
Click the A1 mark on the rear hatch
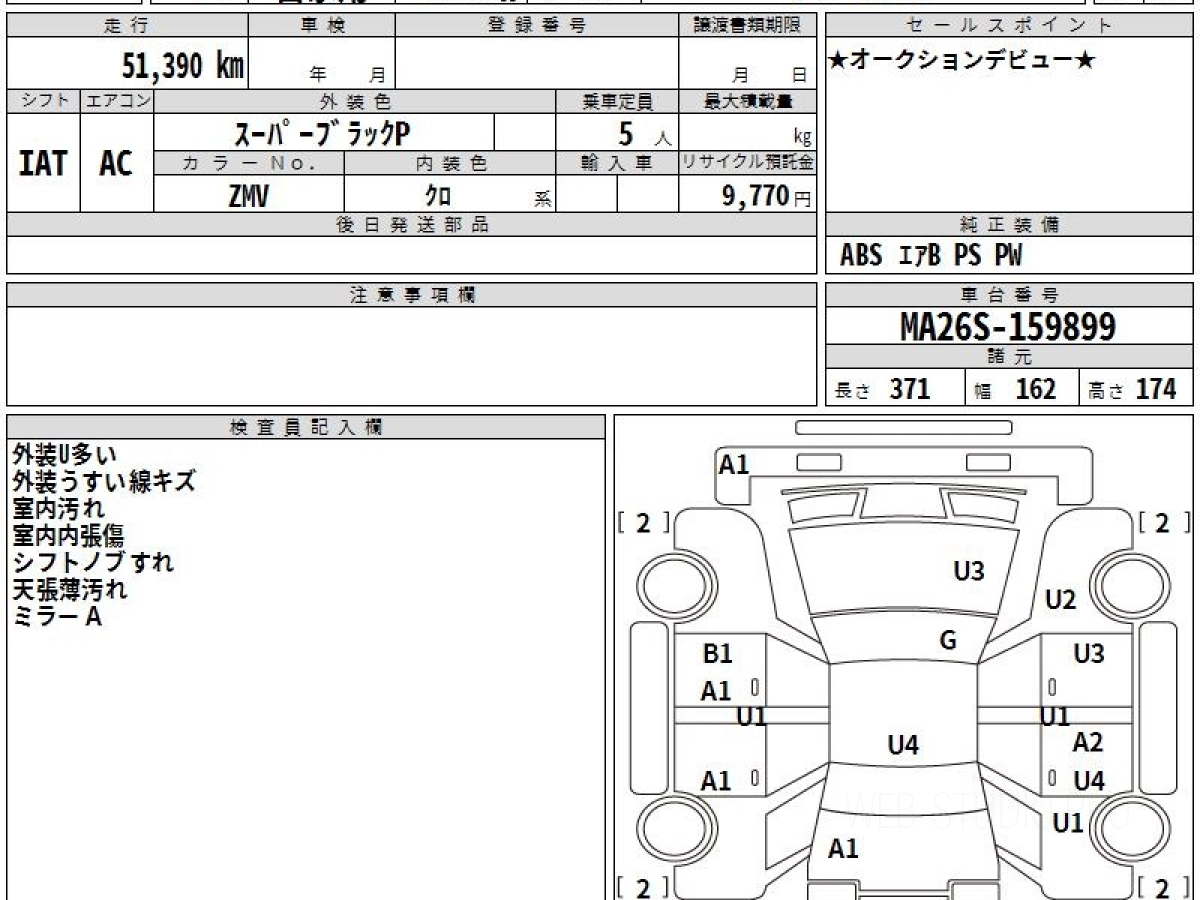pos(843,849)
